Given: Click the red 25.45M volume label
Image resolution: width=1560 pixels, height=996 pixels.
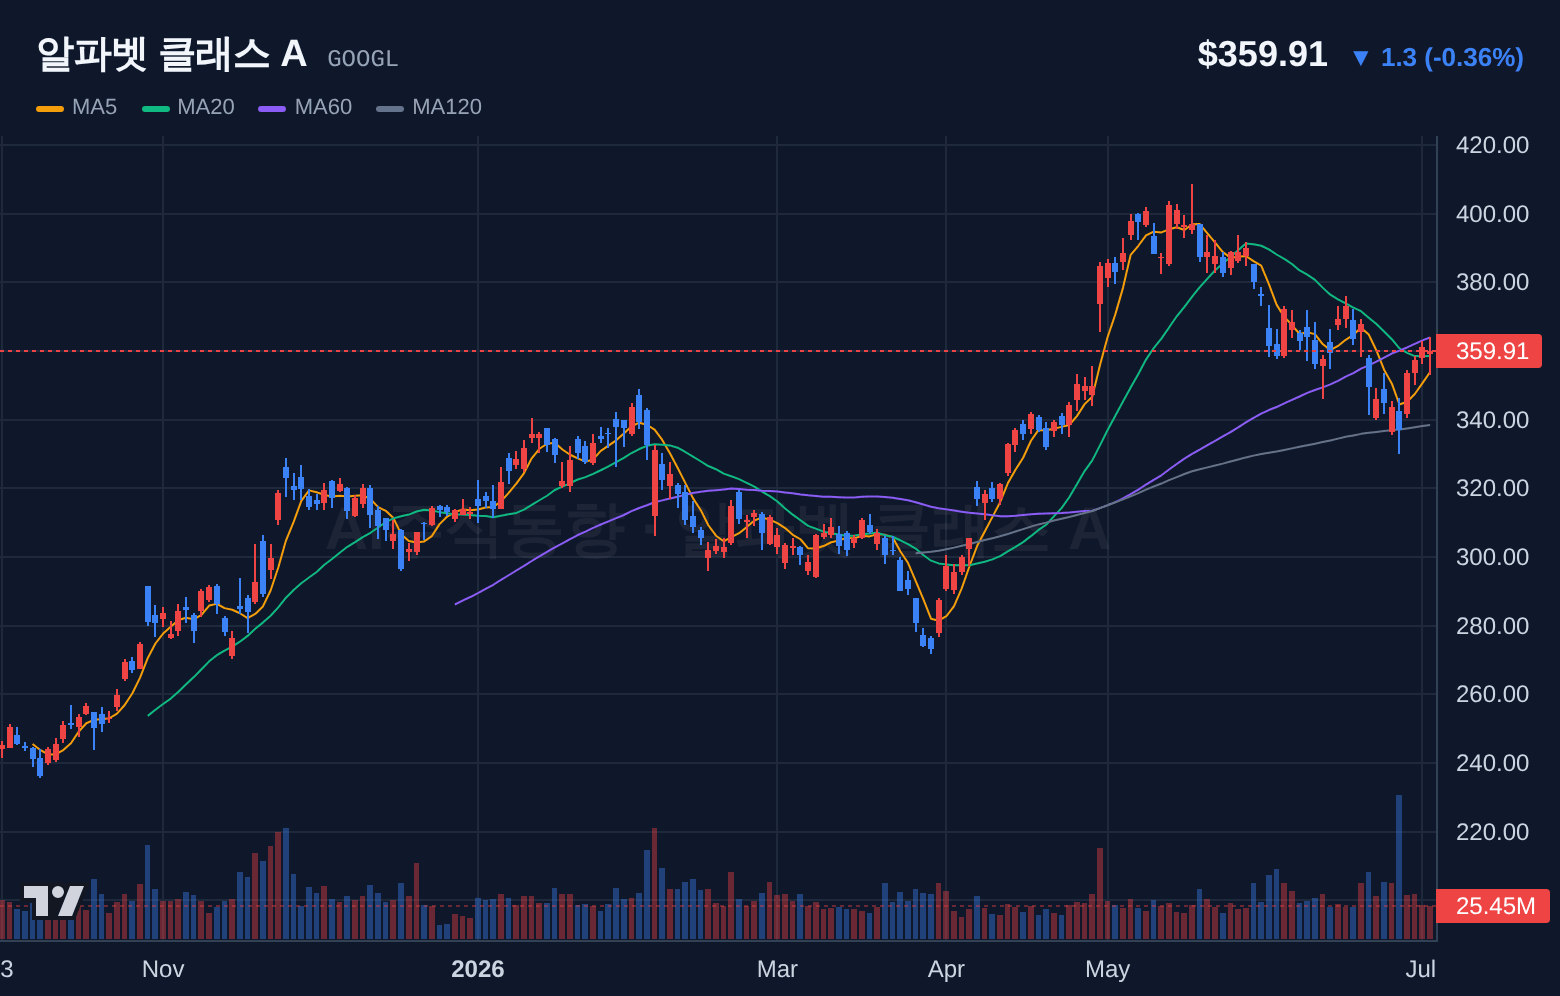Looking at the screenshot, I should 1492,906.
